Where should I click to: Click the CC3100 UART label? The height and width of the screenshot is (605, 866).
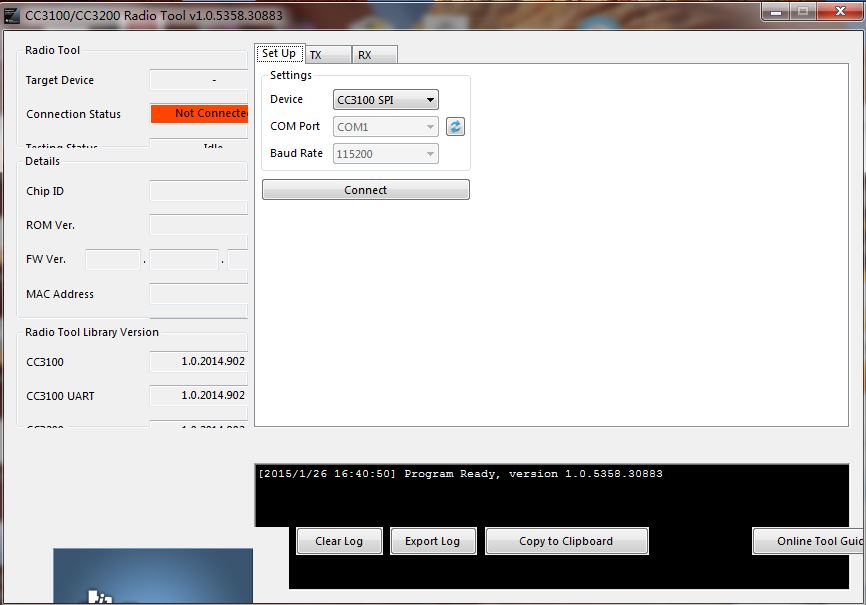coord(60,396)
